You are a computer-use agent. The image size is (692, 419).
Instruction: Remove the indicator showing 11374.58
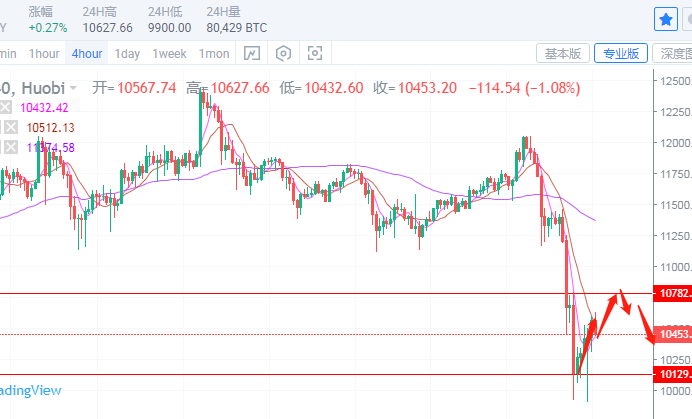(x=11, y=147)
